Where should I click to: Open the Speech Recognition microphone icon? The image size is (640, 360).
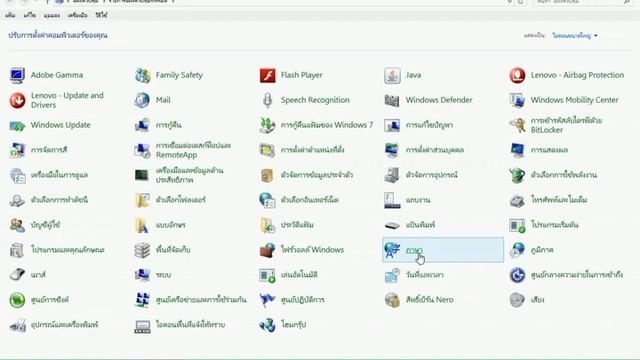pyautogui.click(x=267, y=100)
